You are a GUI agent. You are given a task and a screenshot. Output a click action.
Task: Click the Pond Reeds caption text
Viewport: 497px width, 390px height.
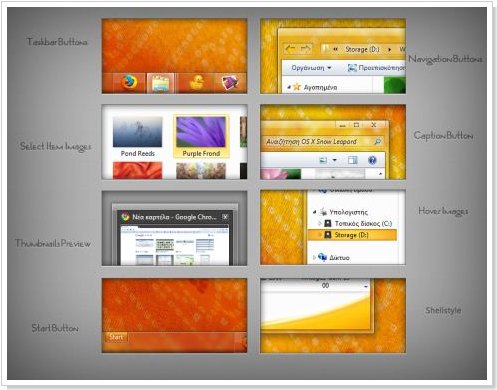138,153
